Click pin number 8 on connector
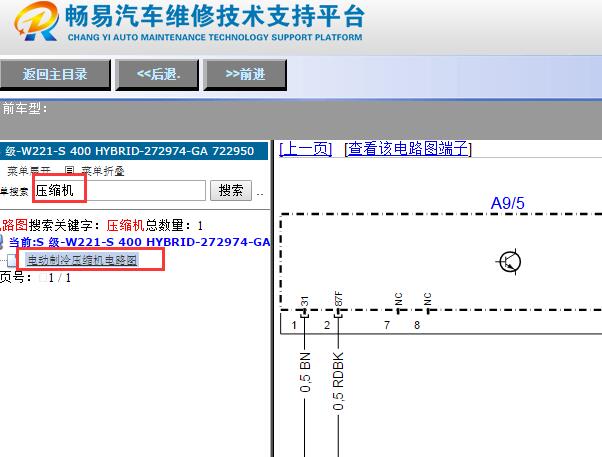The width and height of the screenshot is (602, 457). (x=417, y=325)
